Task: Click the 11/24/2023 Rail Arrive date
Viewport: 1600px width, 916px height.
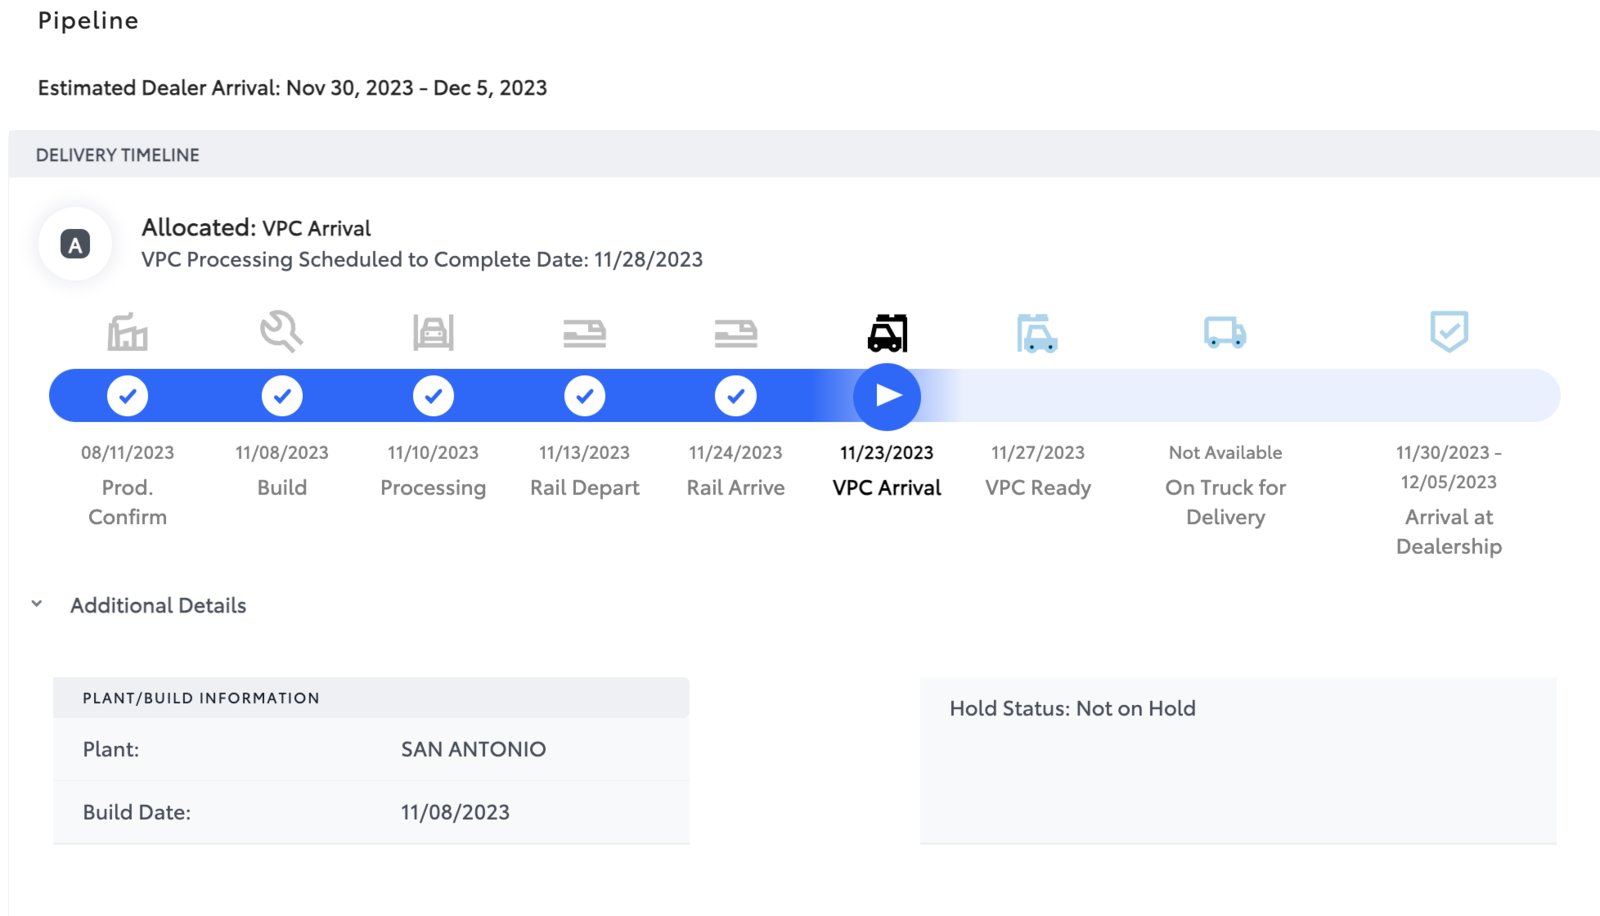Action: pos(736,453)
